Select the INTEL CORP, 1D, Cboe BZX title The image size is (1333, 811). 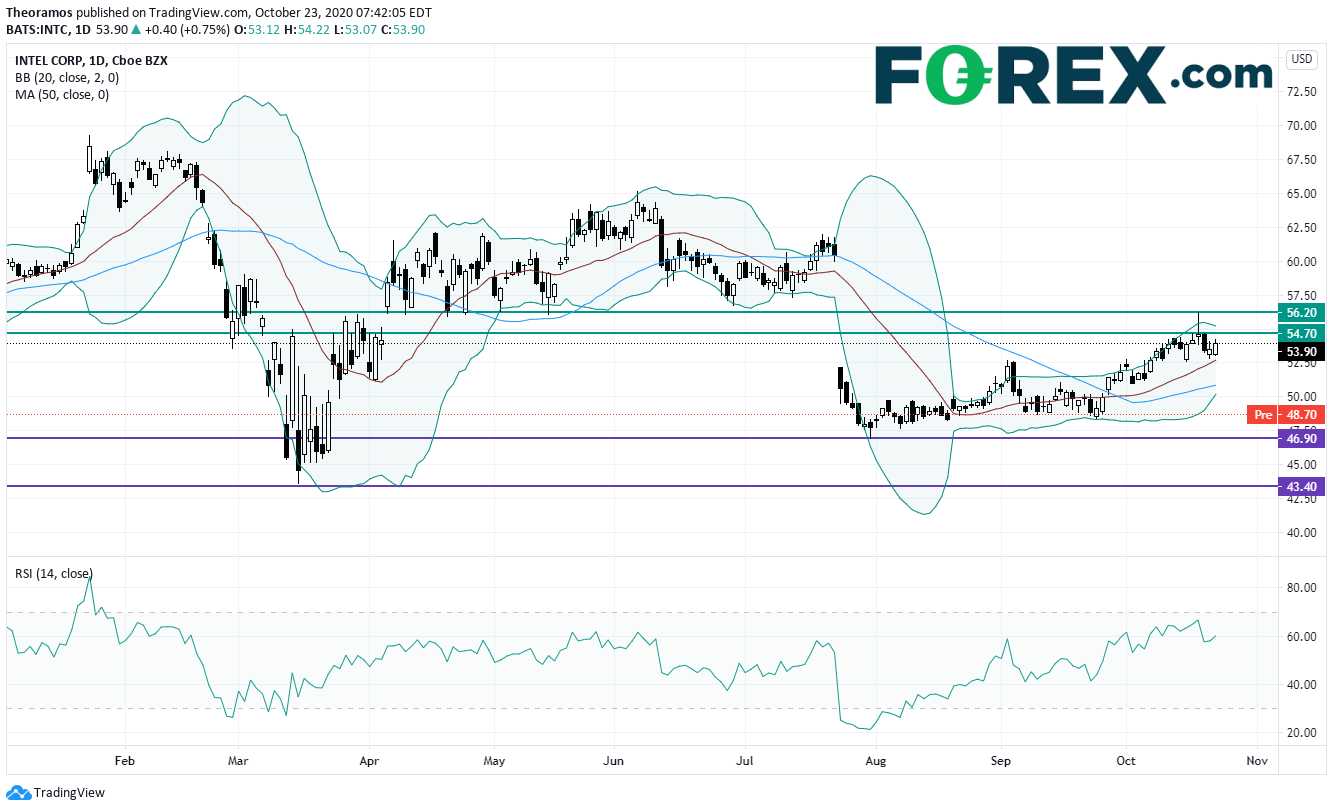pyautogui.click(x=91, y=60)
